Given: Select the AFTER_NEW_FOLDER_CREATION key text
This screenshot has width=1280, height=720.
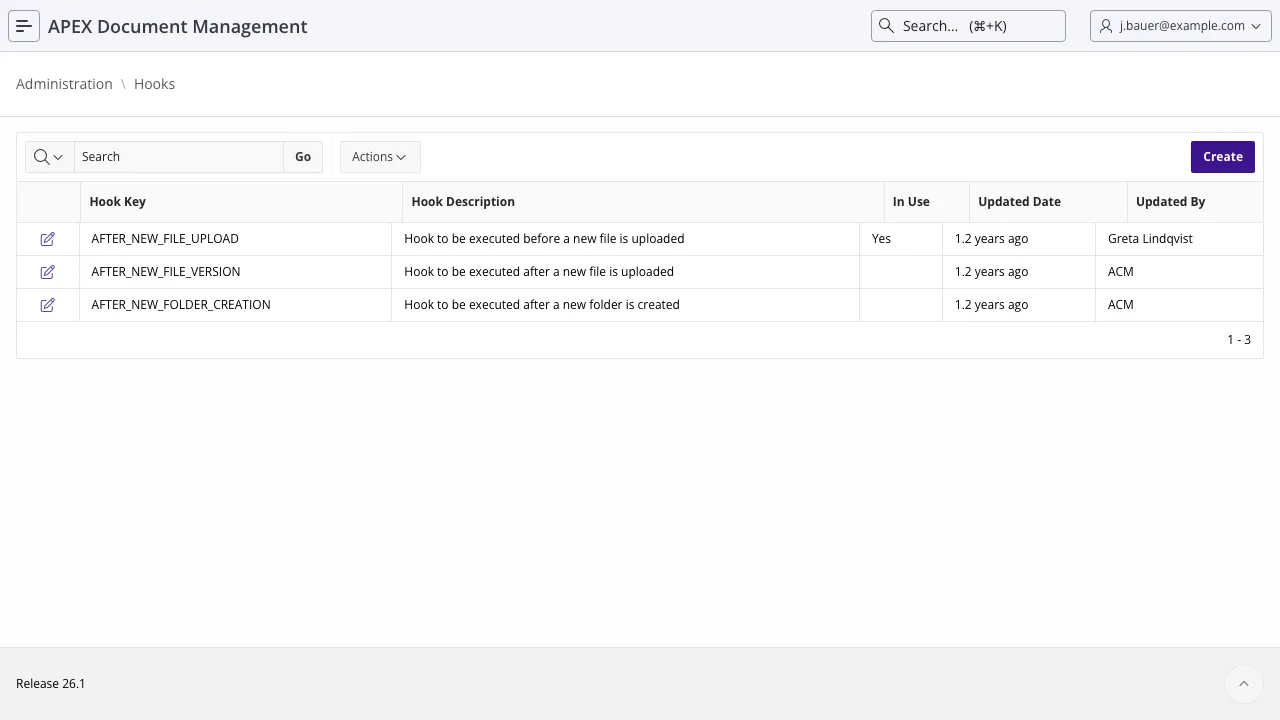Looking at the screenshot, I should [x=181, y=305].
